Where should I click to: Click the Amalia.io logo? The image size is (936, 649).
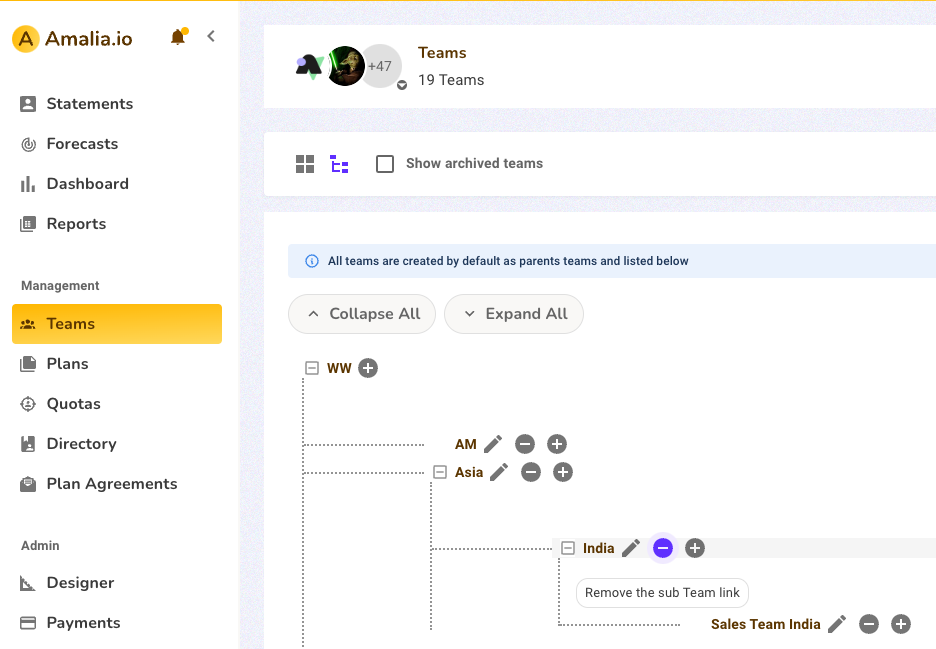pyautogui.click(x=72, y=39)
